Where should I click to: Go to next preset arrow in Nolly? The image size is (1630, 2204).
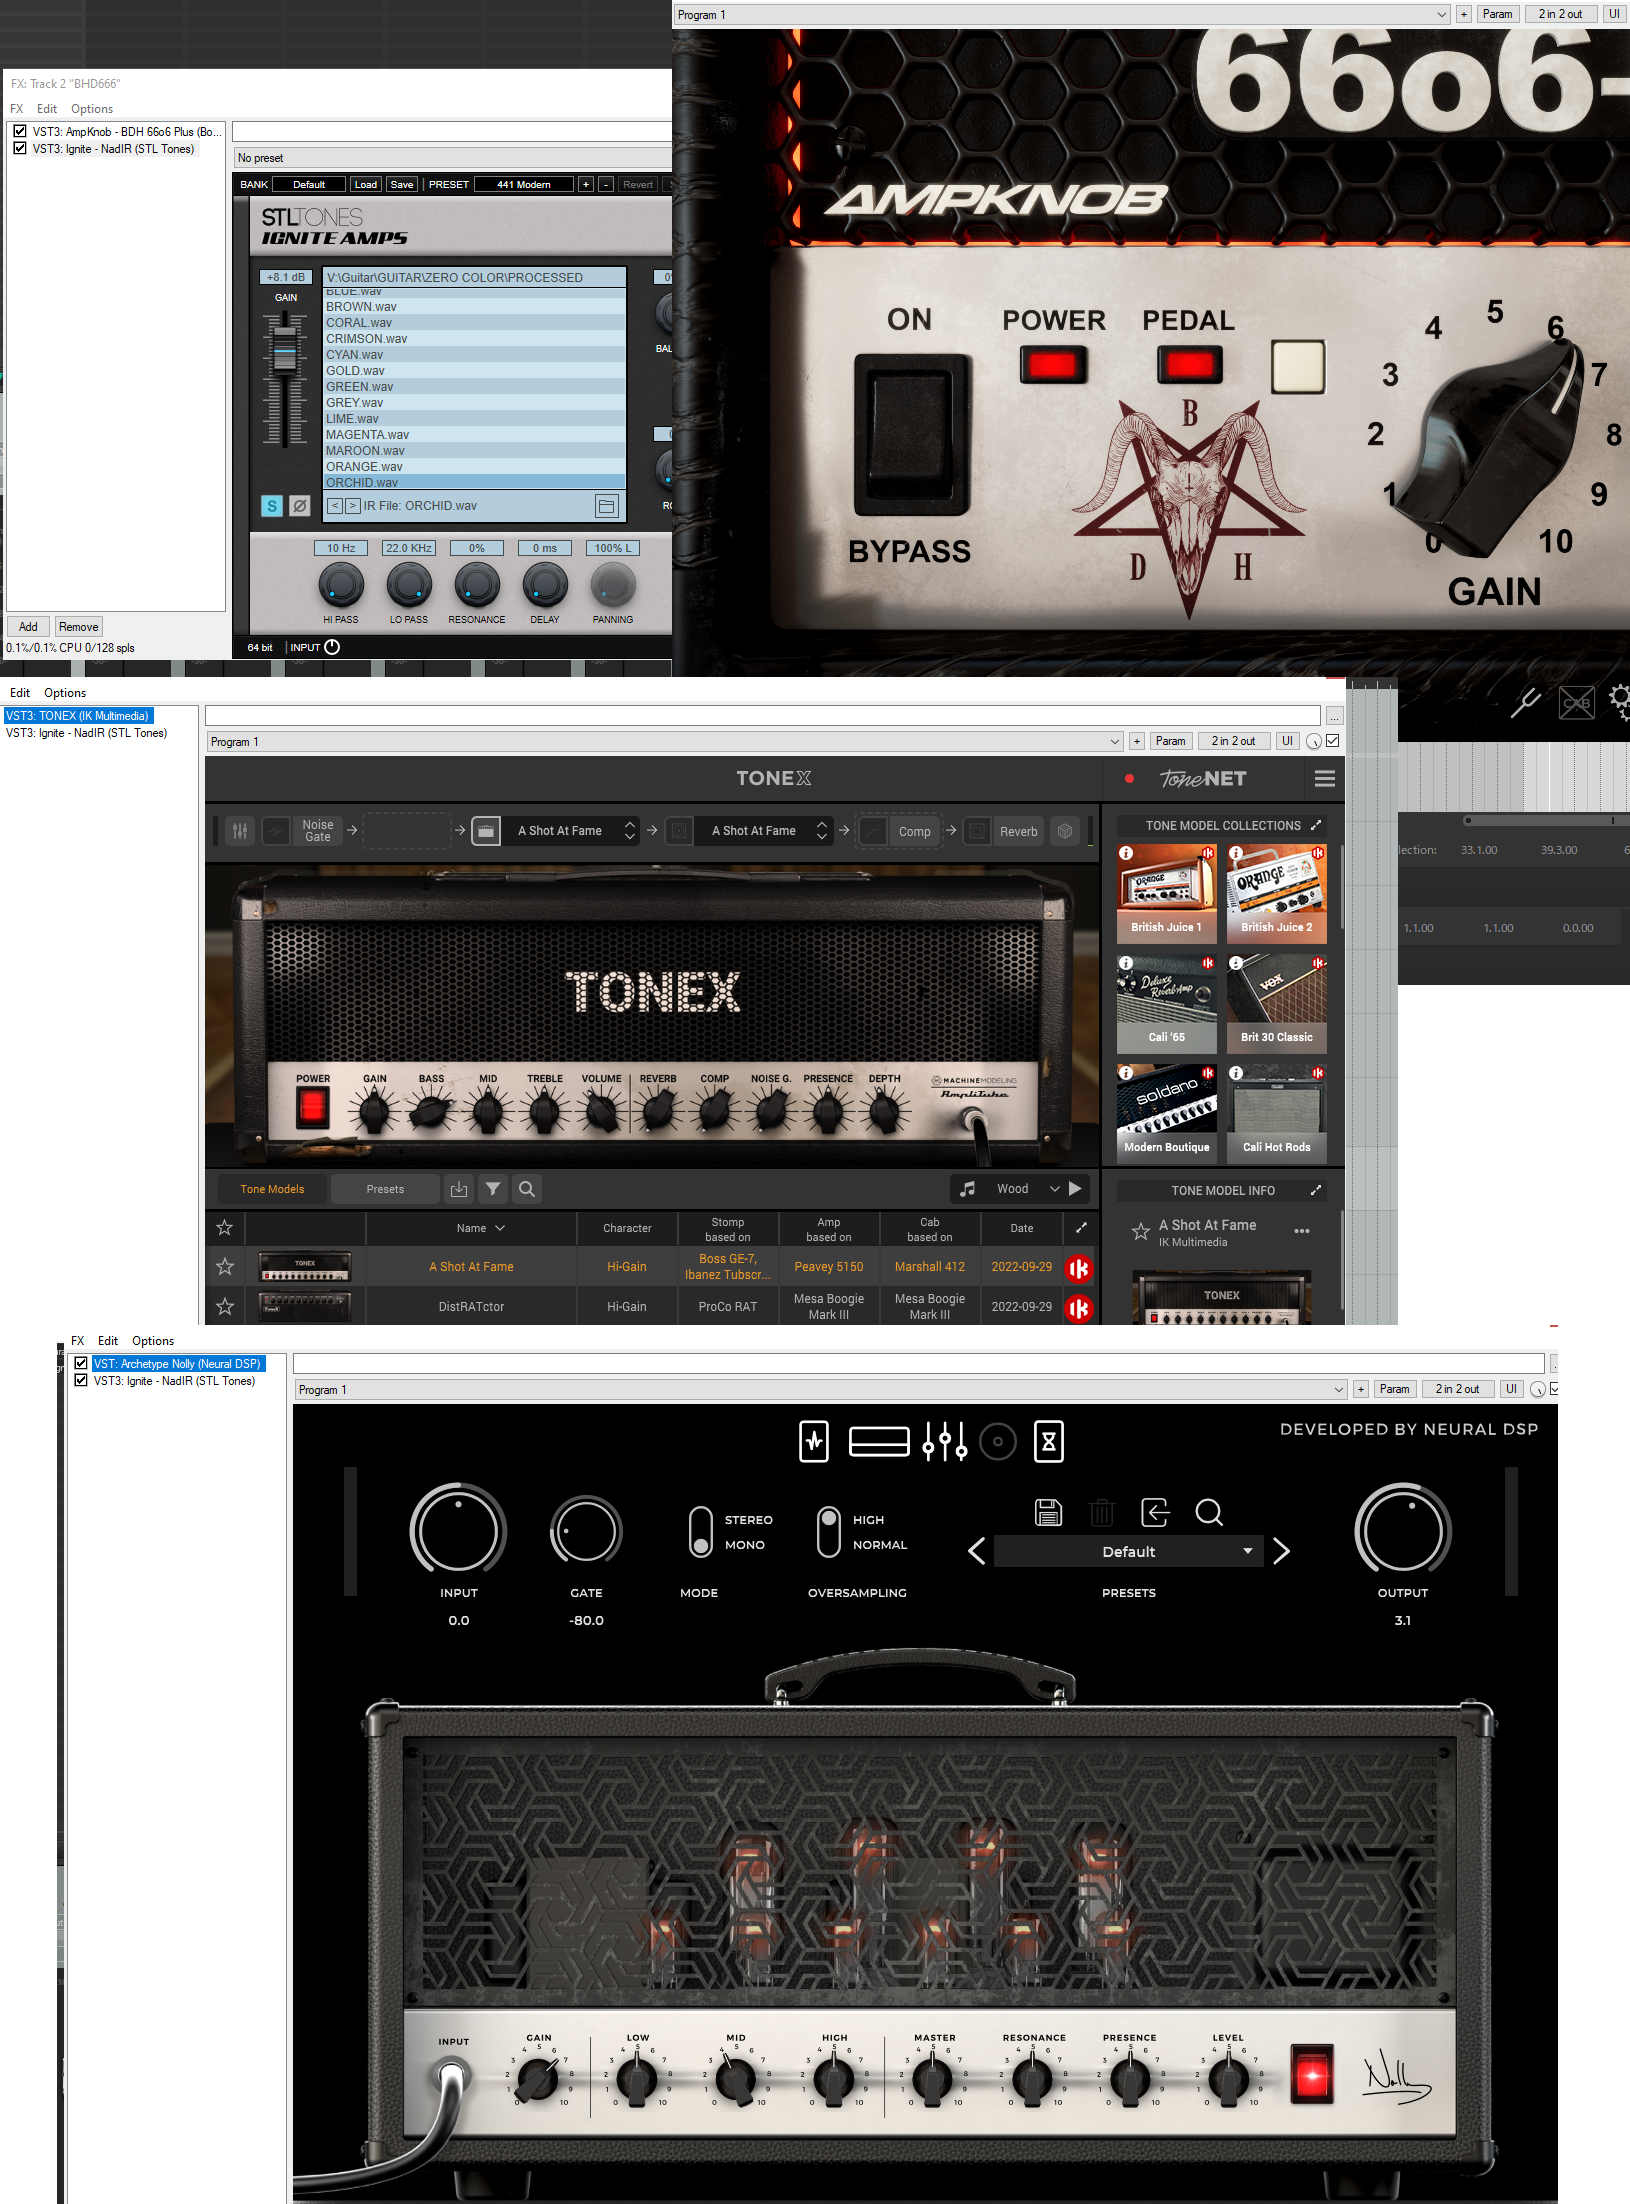pos(1281,1551)
